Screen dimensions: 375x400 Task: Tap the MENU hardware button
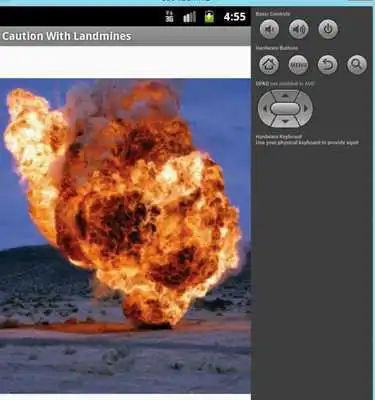(298, 64)
